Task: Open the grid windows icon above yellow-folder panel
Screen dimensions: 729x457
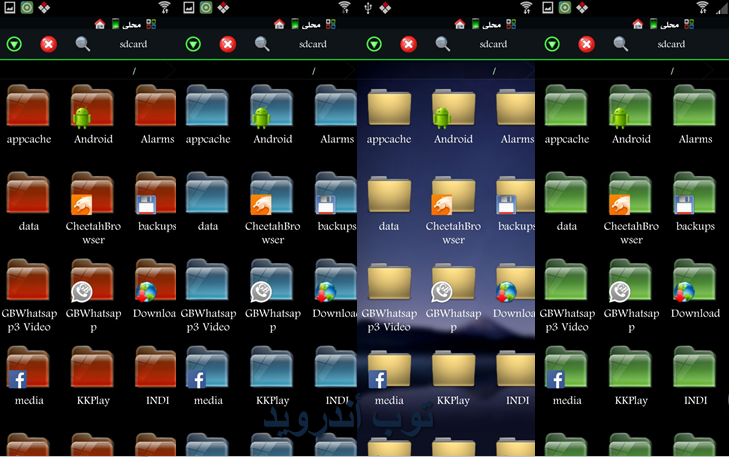Action: coord(511,24)
